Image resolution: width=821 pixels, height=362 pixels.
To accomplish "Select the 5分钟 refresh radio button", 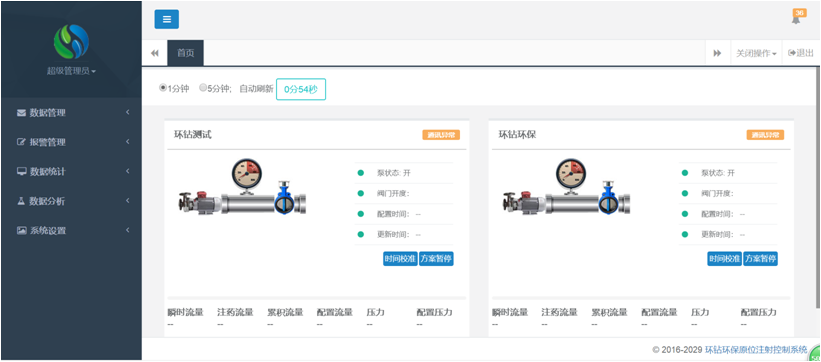I will coord(203,89).
